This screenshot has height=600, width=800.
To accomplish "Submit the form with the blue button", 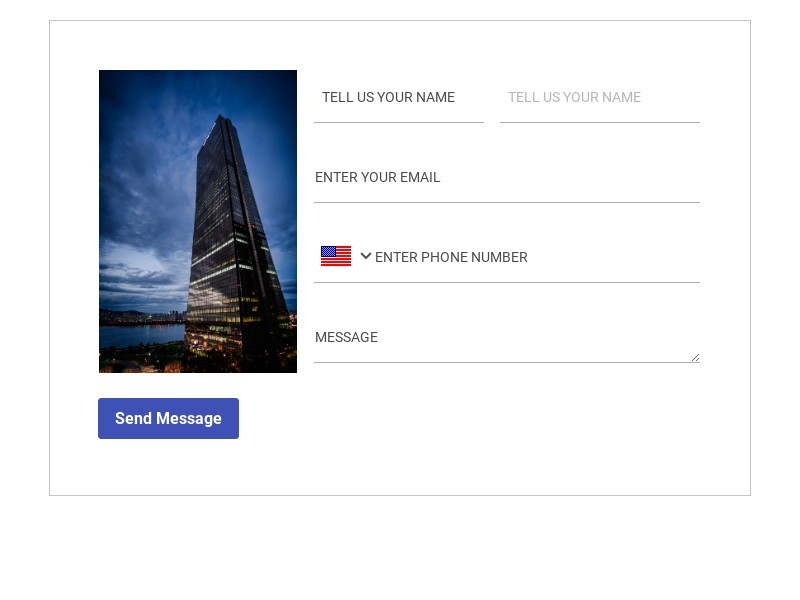I will pyautogui.click(x=168, y=418).
